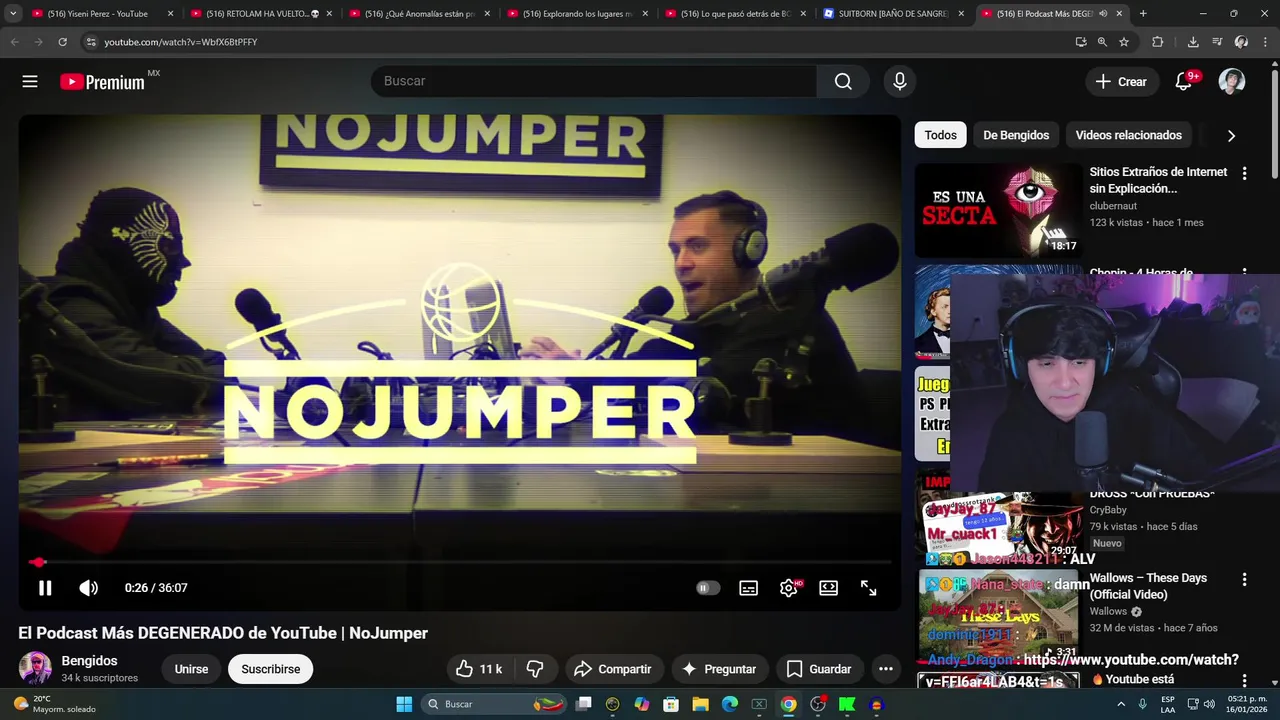Screen dimensions: 1280x720
Task: Open the Wallows – These Days video title
Action: [1148, 586]
